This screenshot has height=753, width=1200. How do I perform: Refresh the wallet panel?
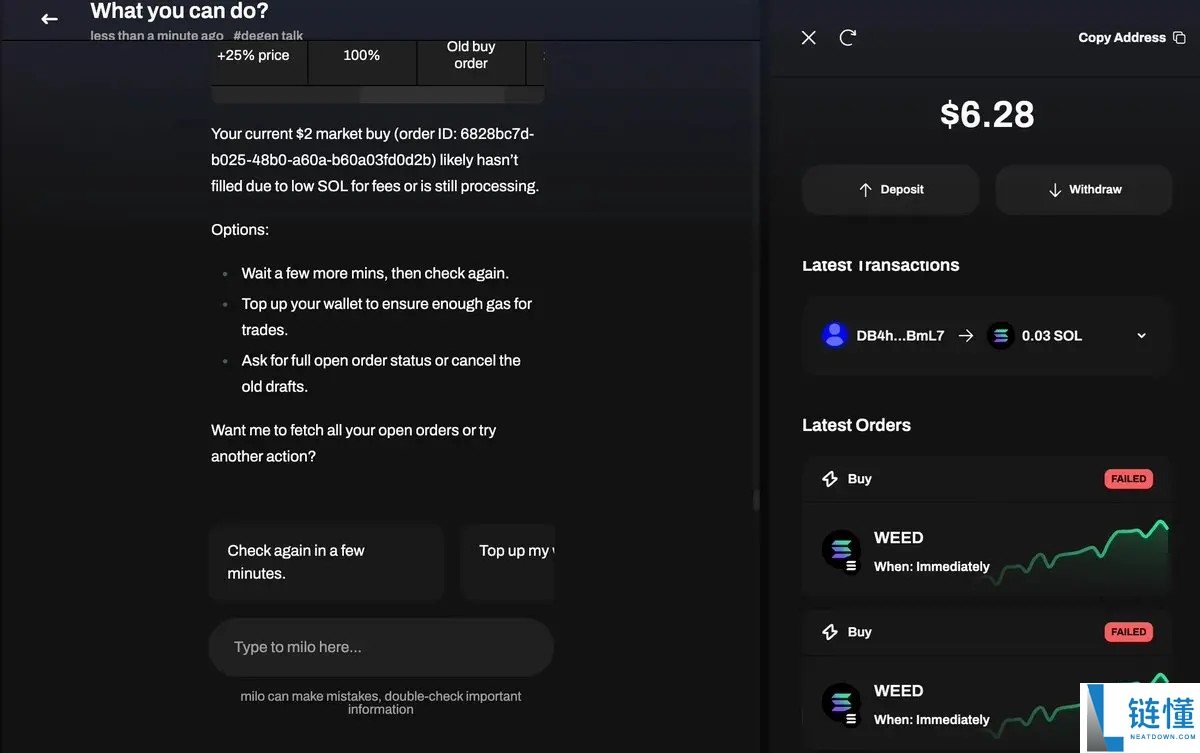click(x=848, y=37)
